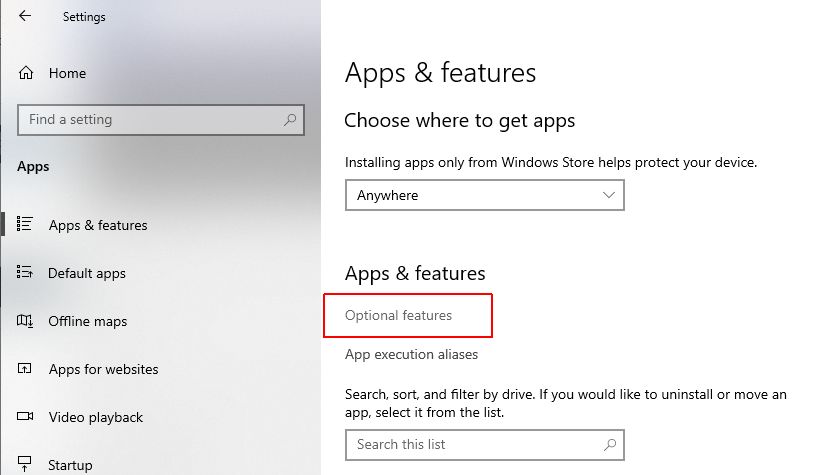
Task: Open Default apps section
Action: 87,273
